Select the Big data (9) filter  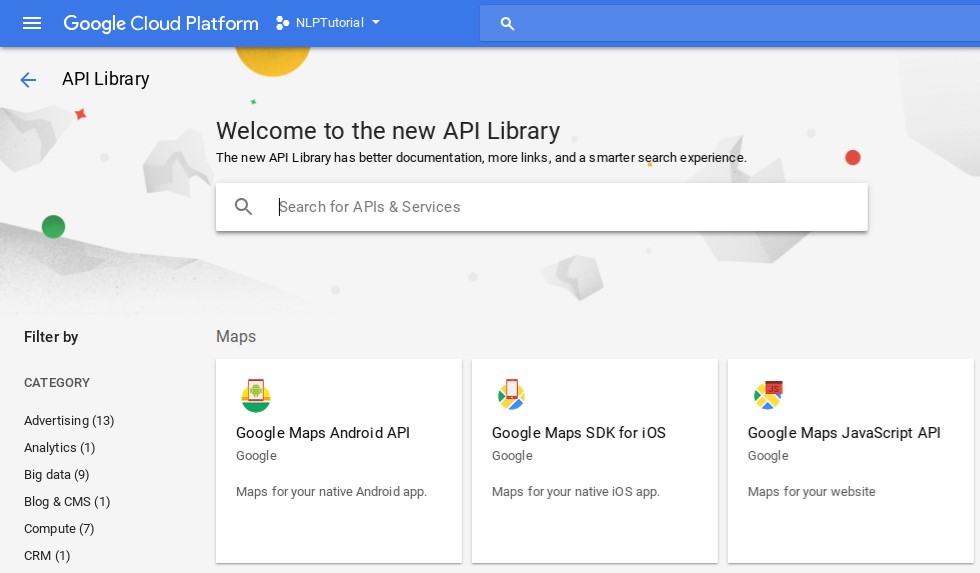click(56, 474)
